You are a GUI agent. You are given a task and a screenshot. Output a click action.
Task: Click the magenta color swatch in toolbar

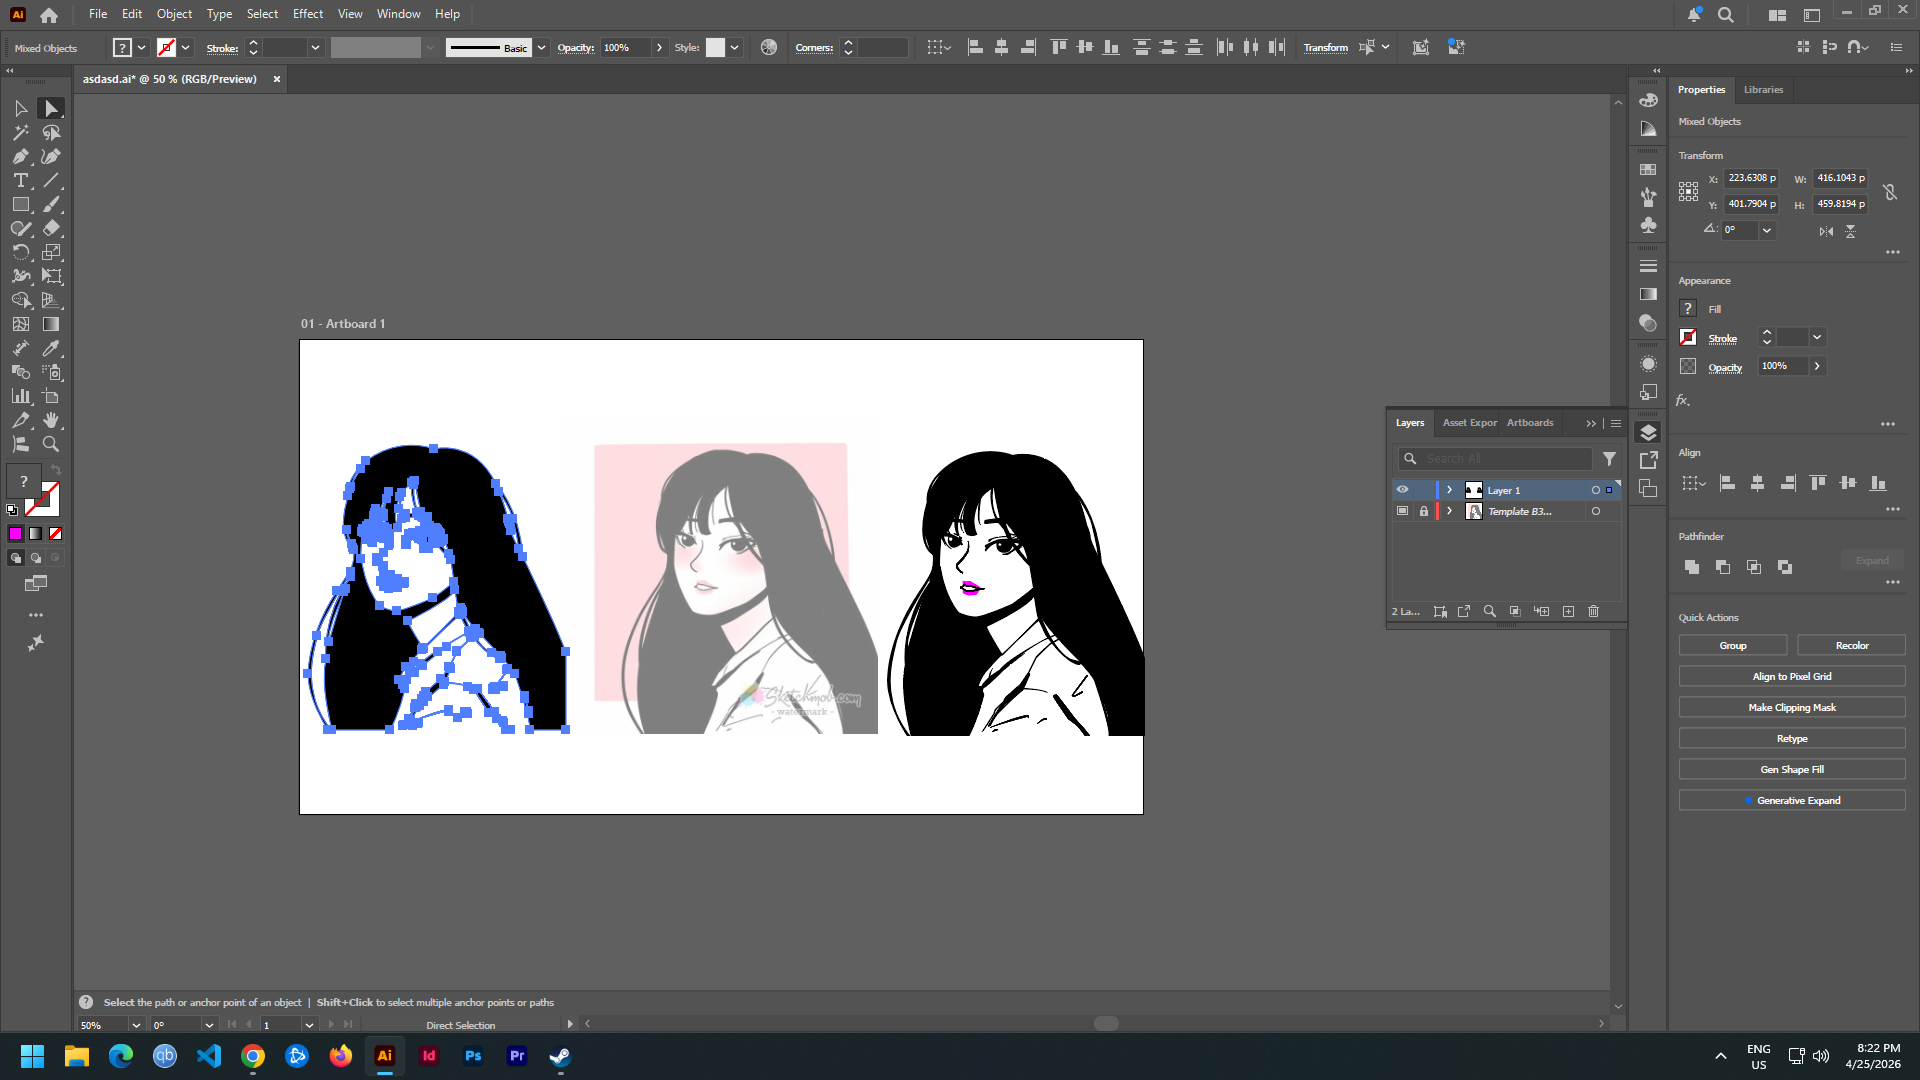click(16, 534)
